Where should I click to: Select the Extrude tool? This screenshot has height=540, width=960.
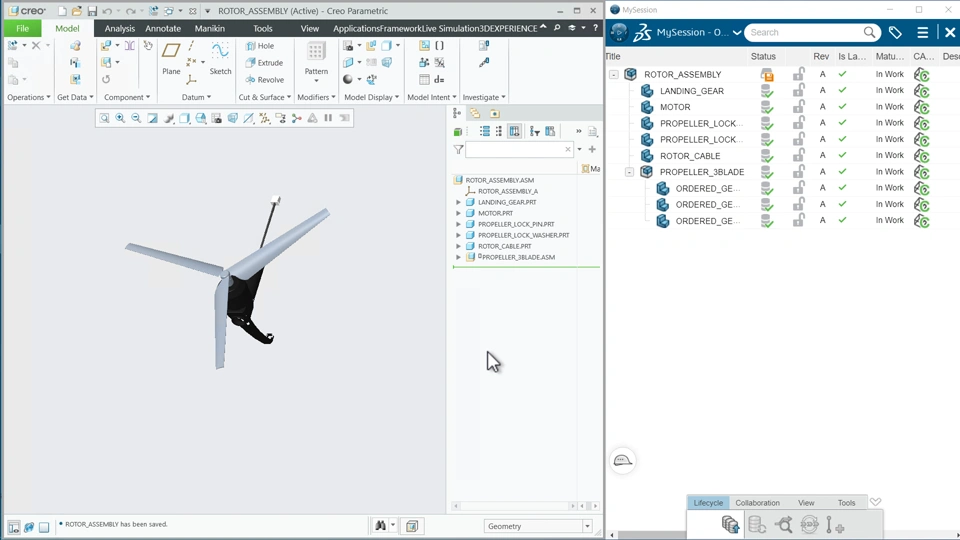[x=264, y=62]
